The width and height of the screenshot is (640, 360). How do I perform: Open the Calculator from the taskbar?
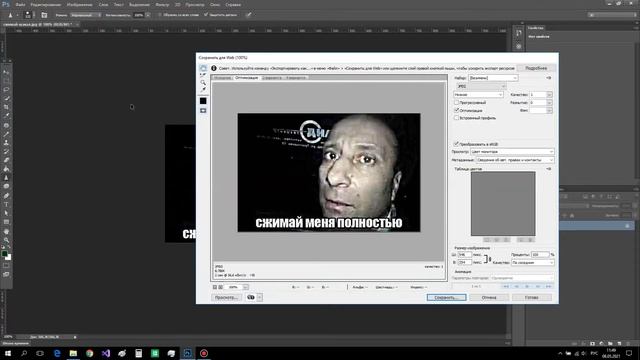(138, 353)
